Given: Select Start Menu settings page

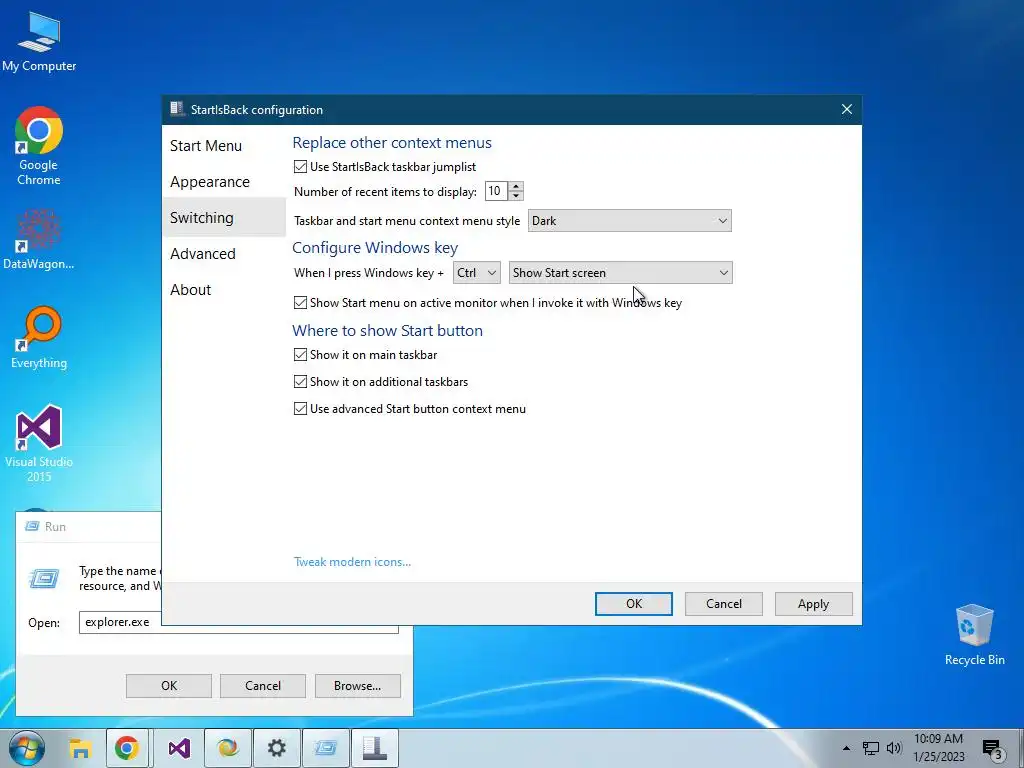Looking at the screenshot, I should 223,146.
